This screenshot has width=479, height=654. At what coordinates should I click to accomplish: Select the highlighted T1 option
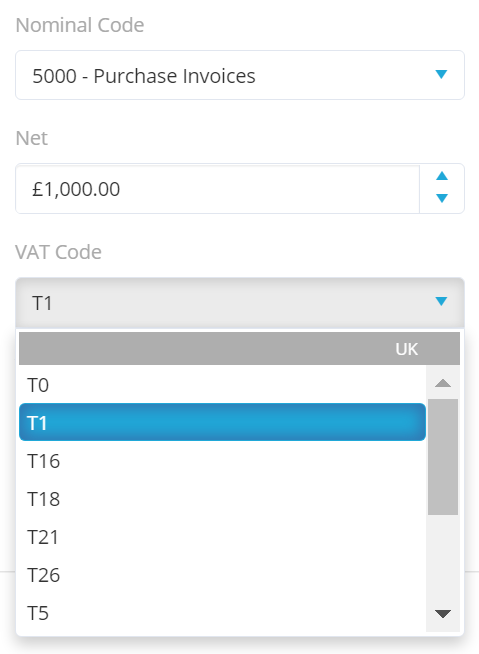click(x=222, y=422)
